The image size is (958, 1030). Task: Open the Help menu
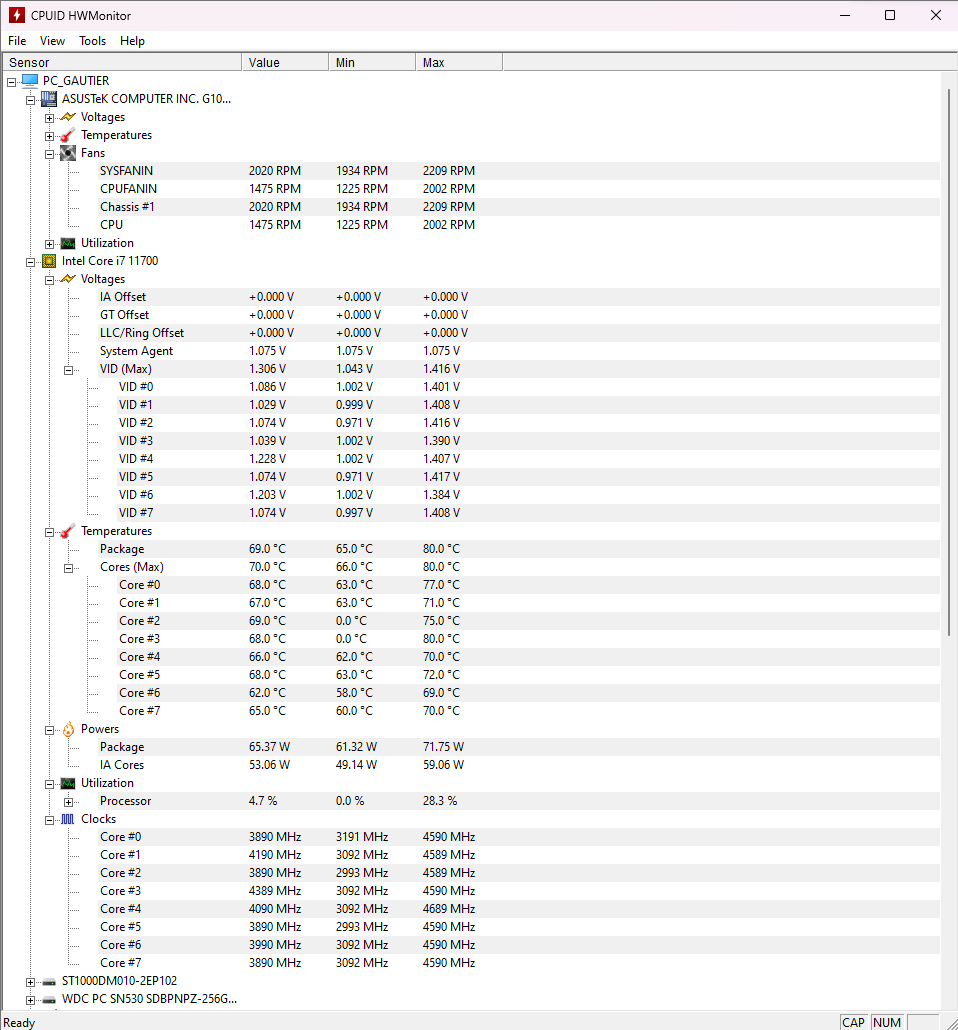coord(132,41)
